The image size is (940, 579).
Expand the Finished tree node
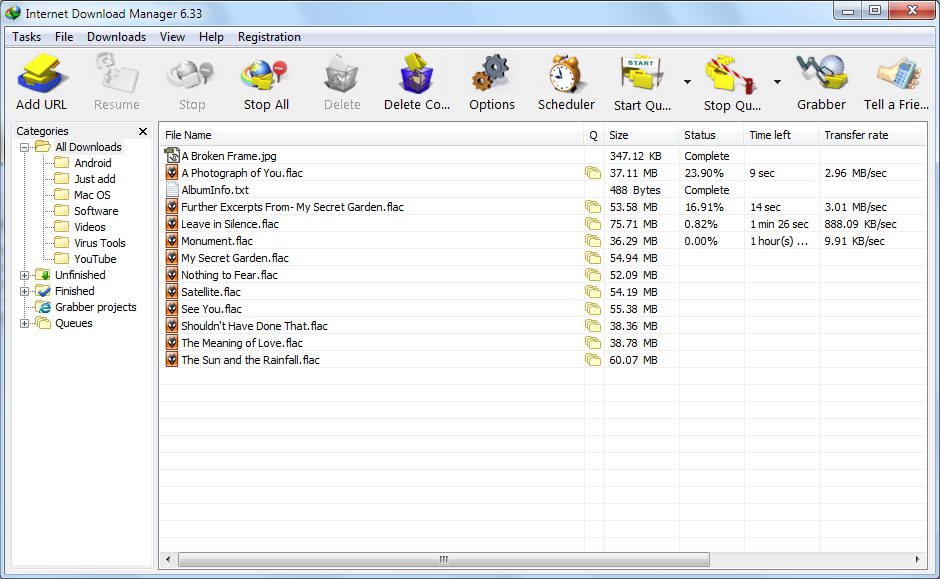(25, 291)
